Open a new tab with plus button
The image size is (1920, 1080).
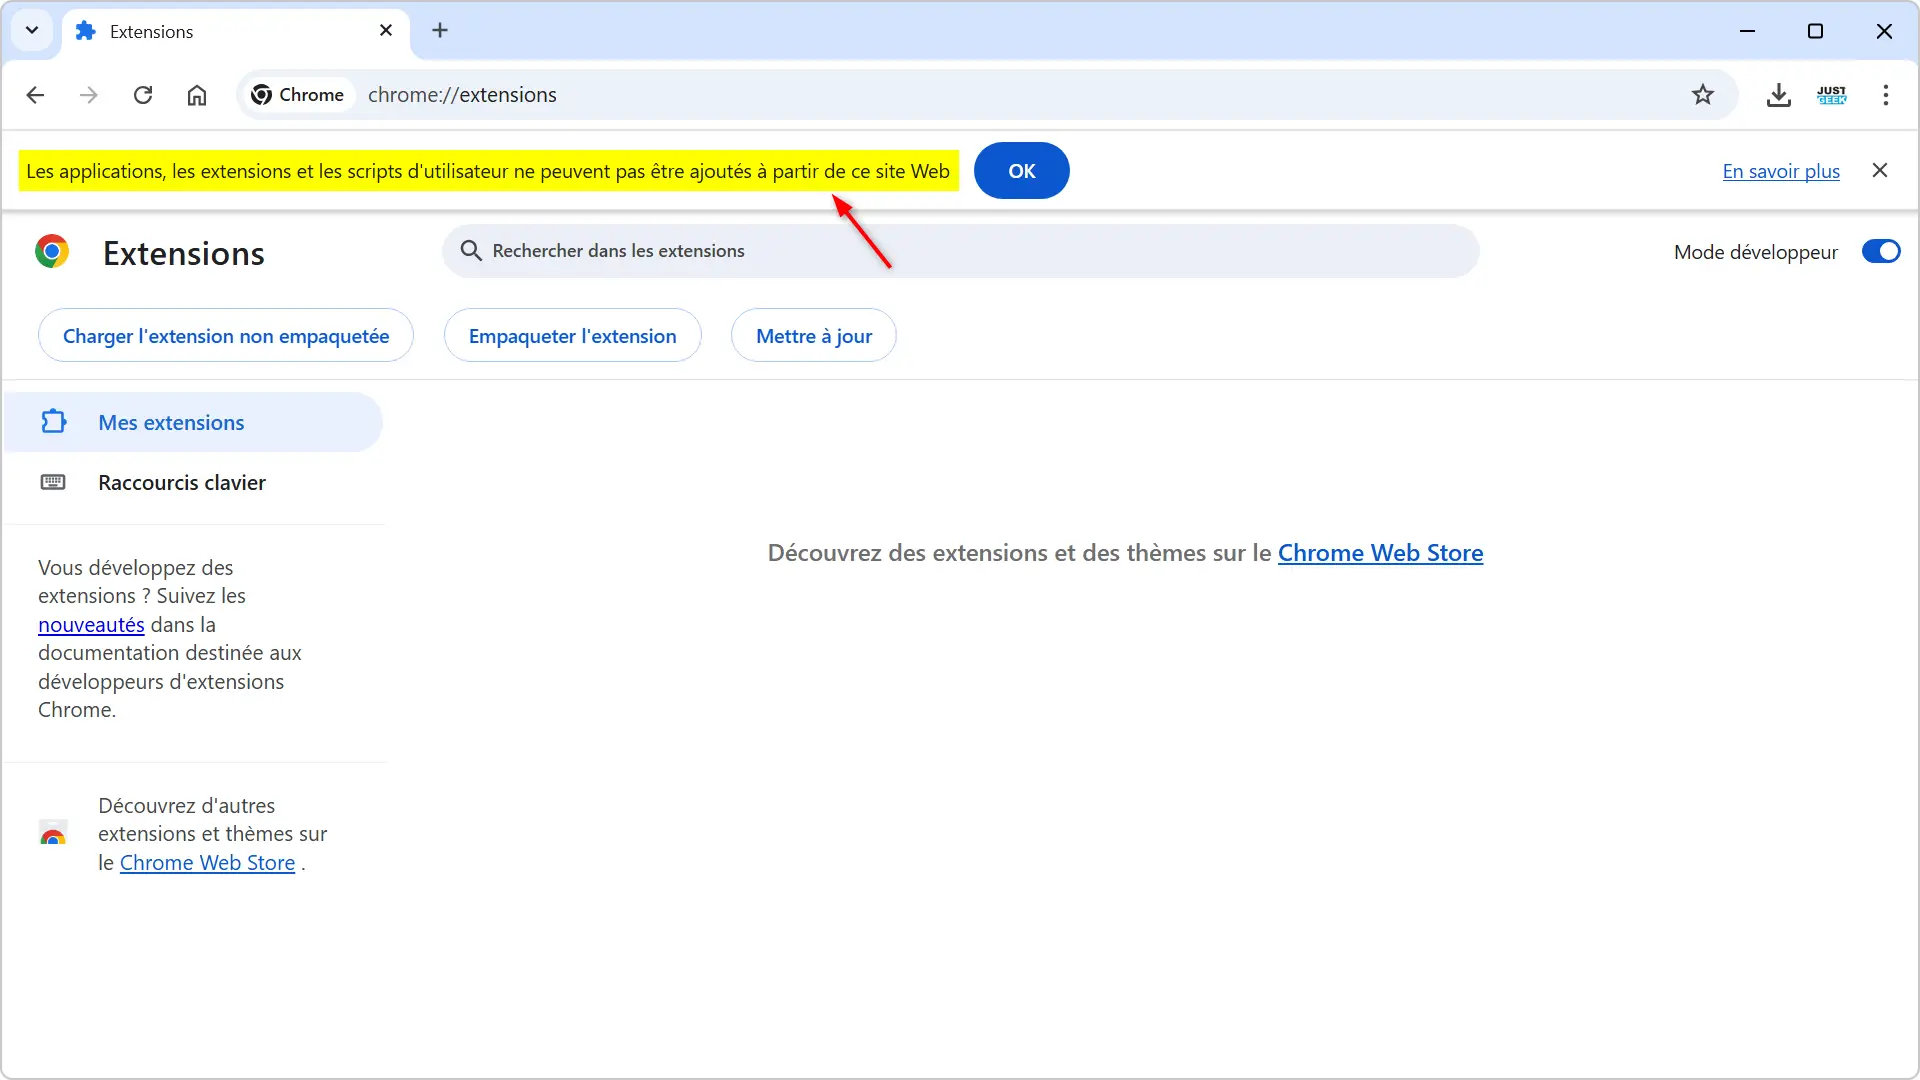[x=440, y=30]
